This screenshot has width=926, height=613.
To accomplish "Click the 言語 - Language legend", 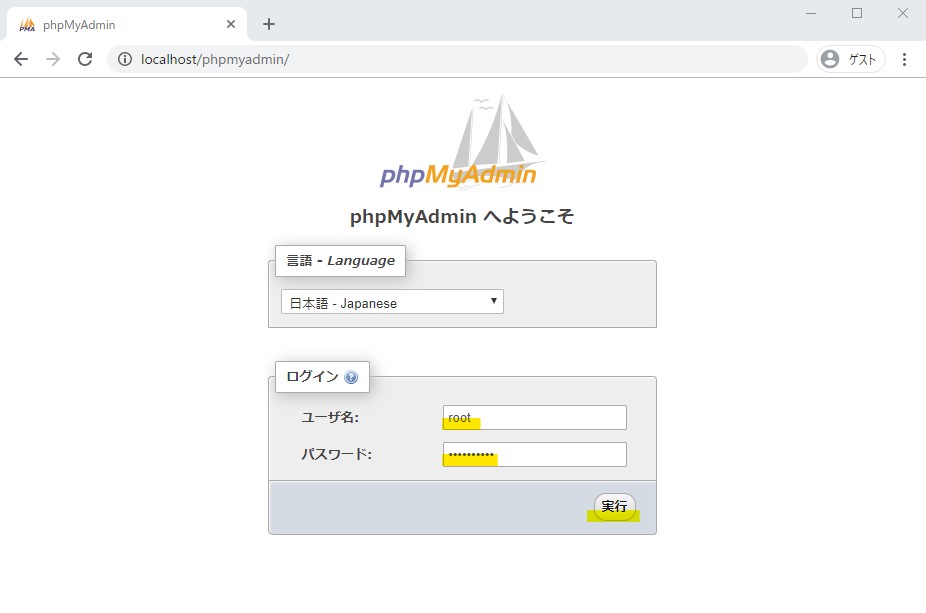I will tap(341, 260).
